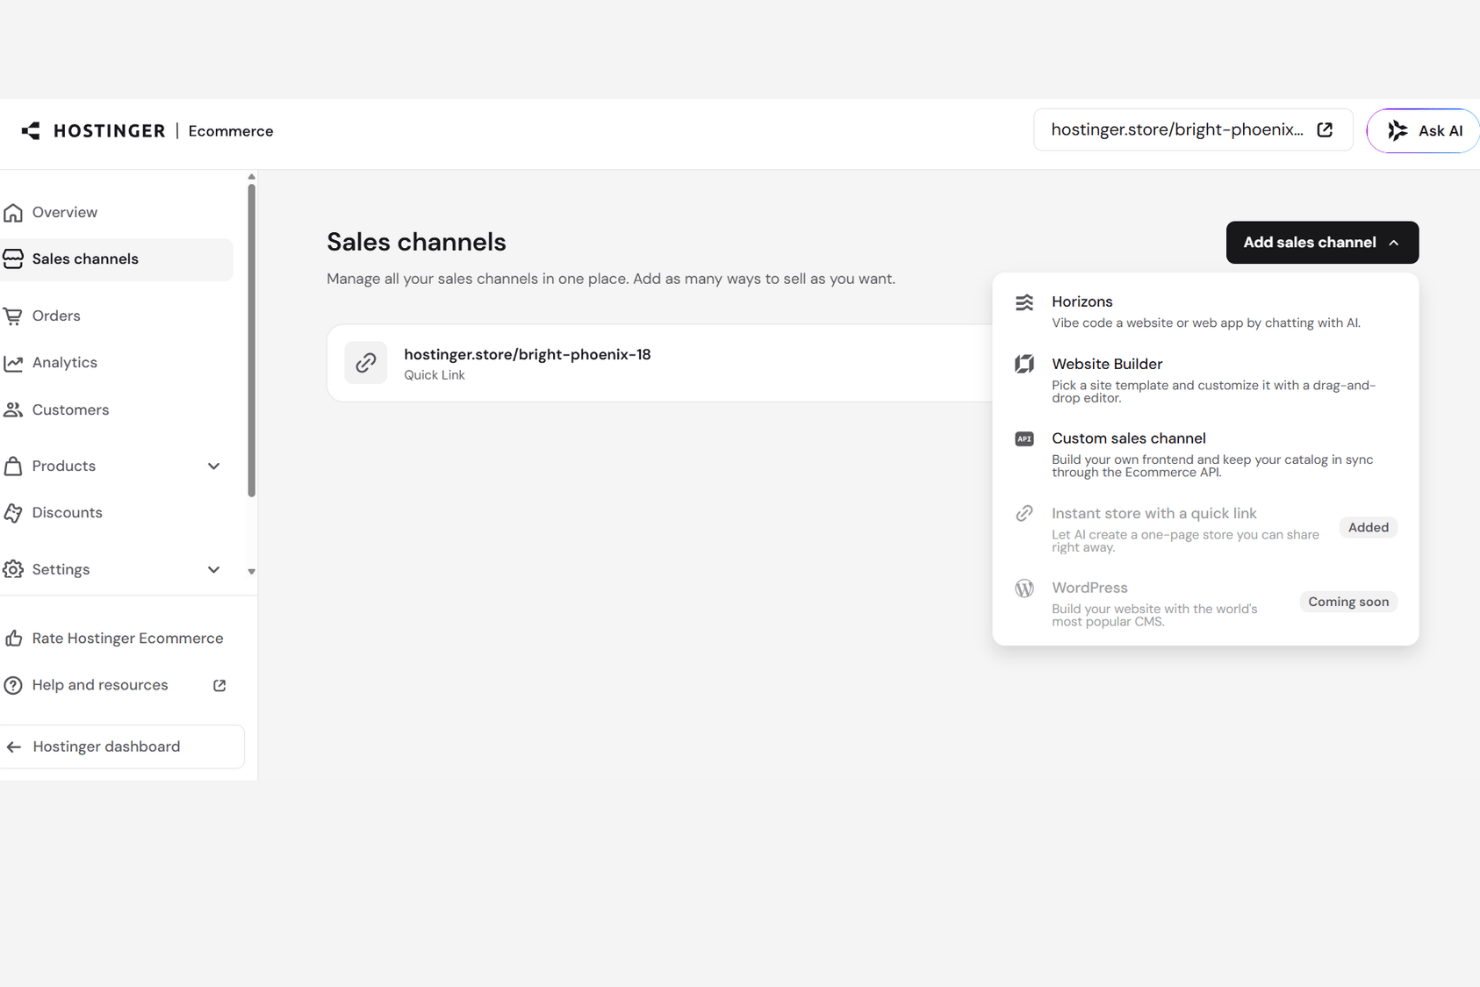Screen dimensions: 1480x987
Task: Click the sidebar scroll down arrow
Action: pyautogui.click(x=252, y=572)
